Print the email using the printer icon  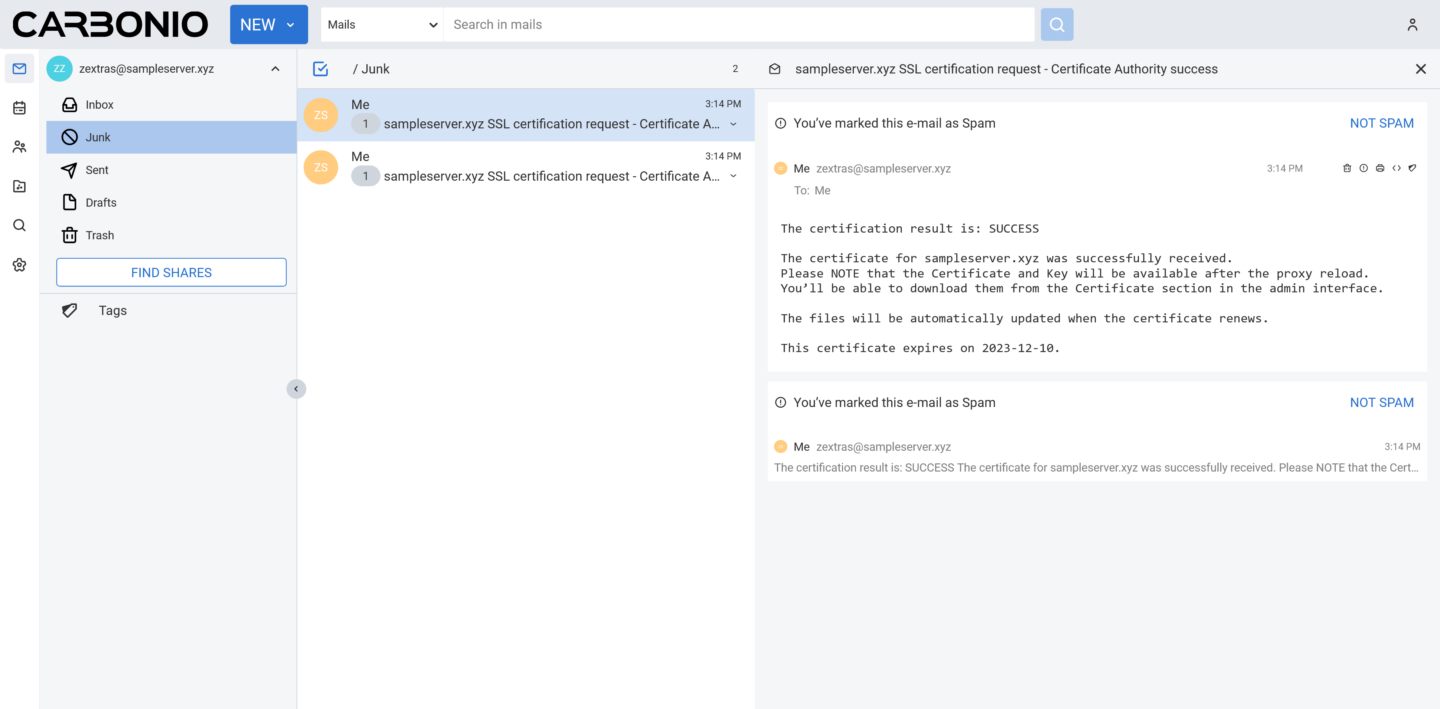[1380, 168]
